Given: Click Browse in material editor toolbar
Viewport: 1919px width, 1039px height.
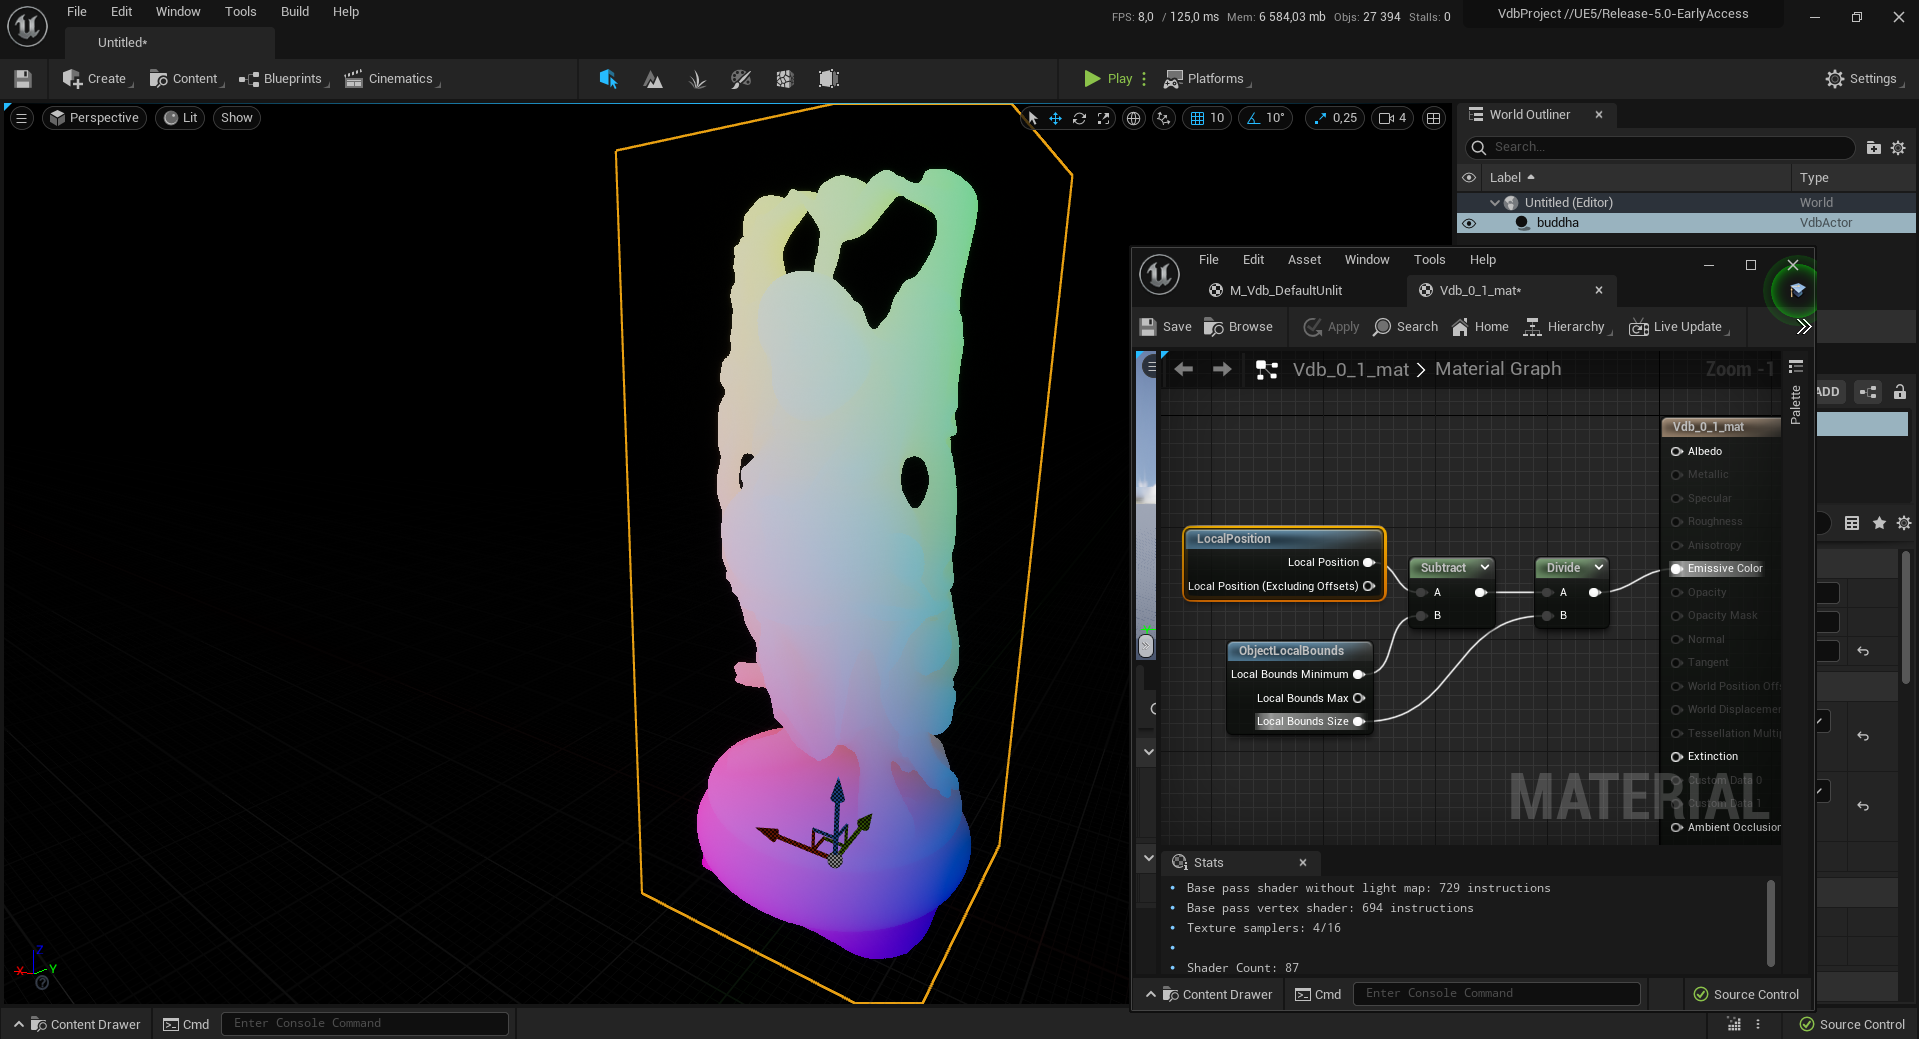Looking at the screenshot, I should coord(1239,327).
